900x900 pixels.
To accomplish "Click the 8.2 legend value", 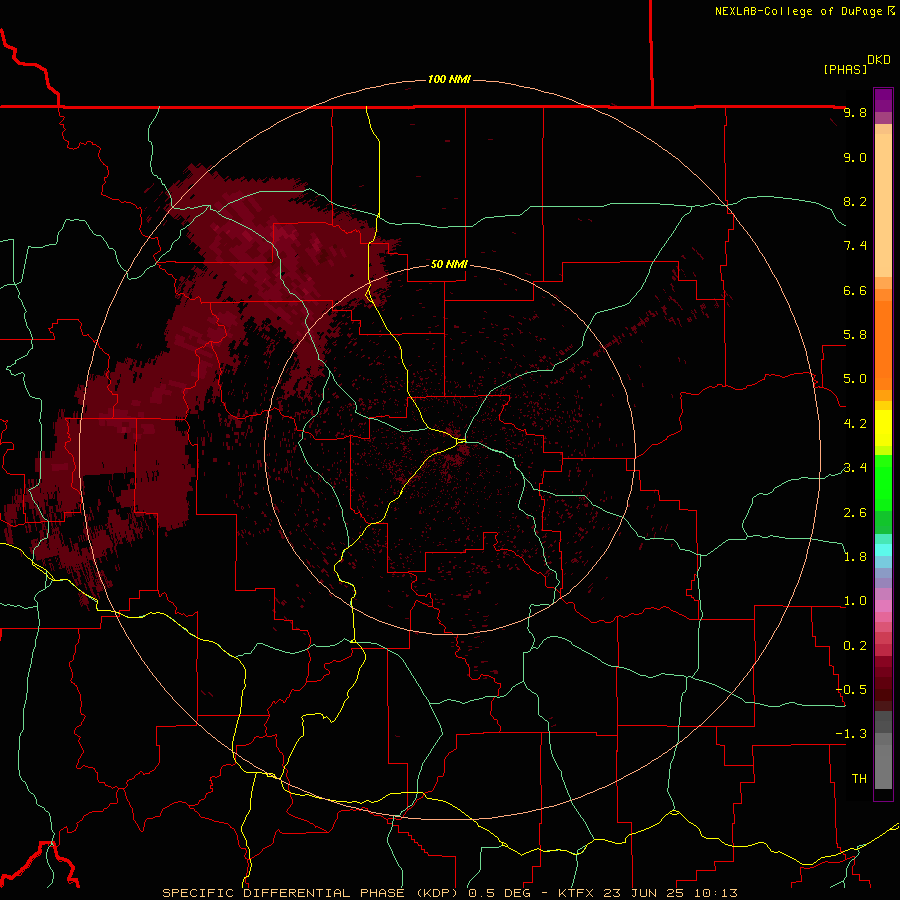I will click(x=855, y=201).
